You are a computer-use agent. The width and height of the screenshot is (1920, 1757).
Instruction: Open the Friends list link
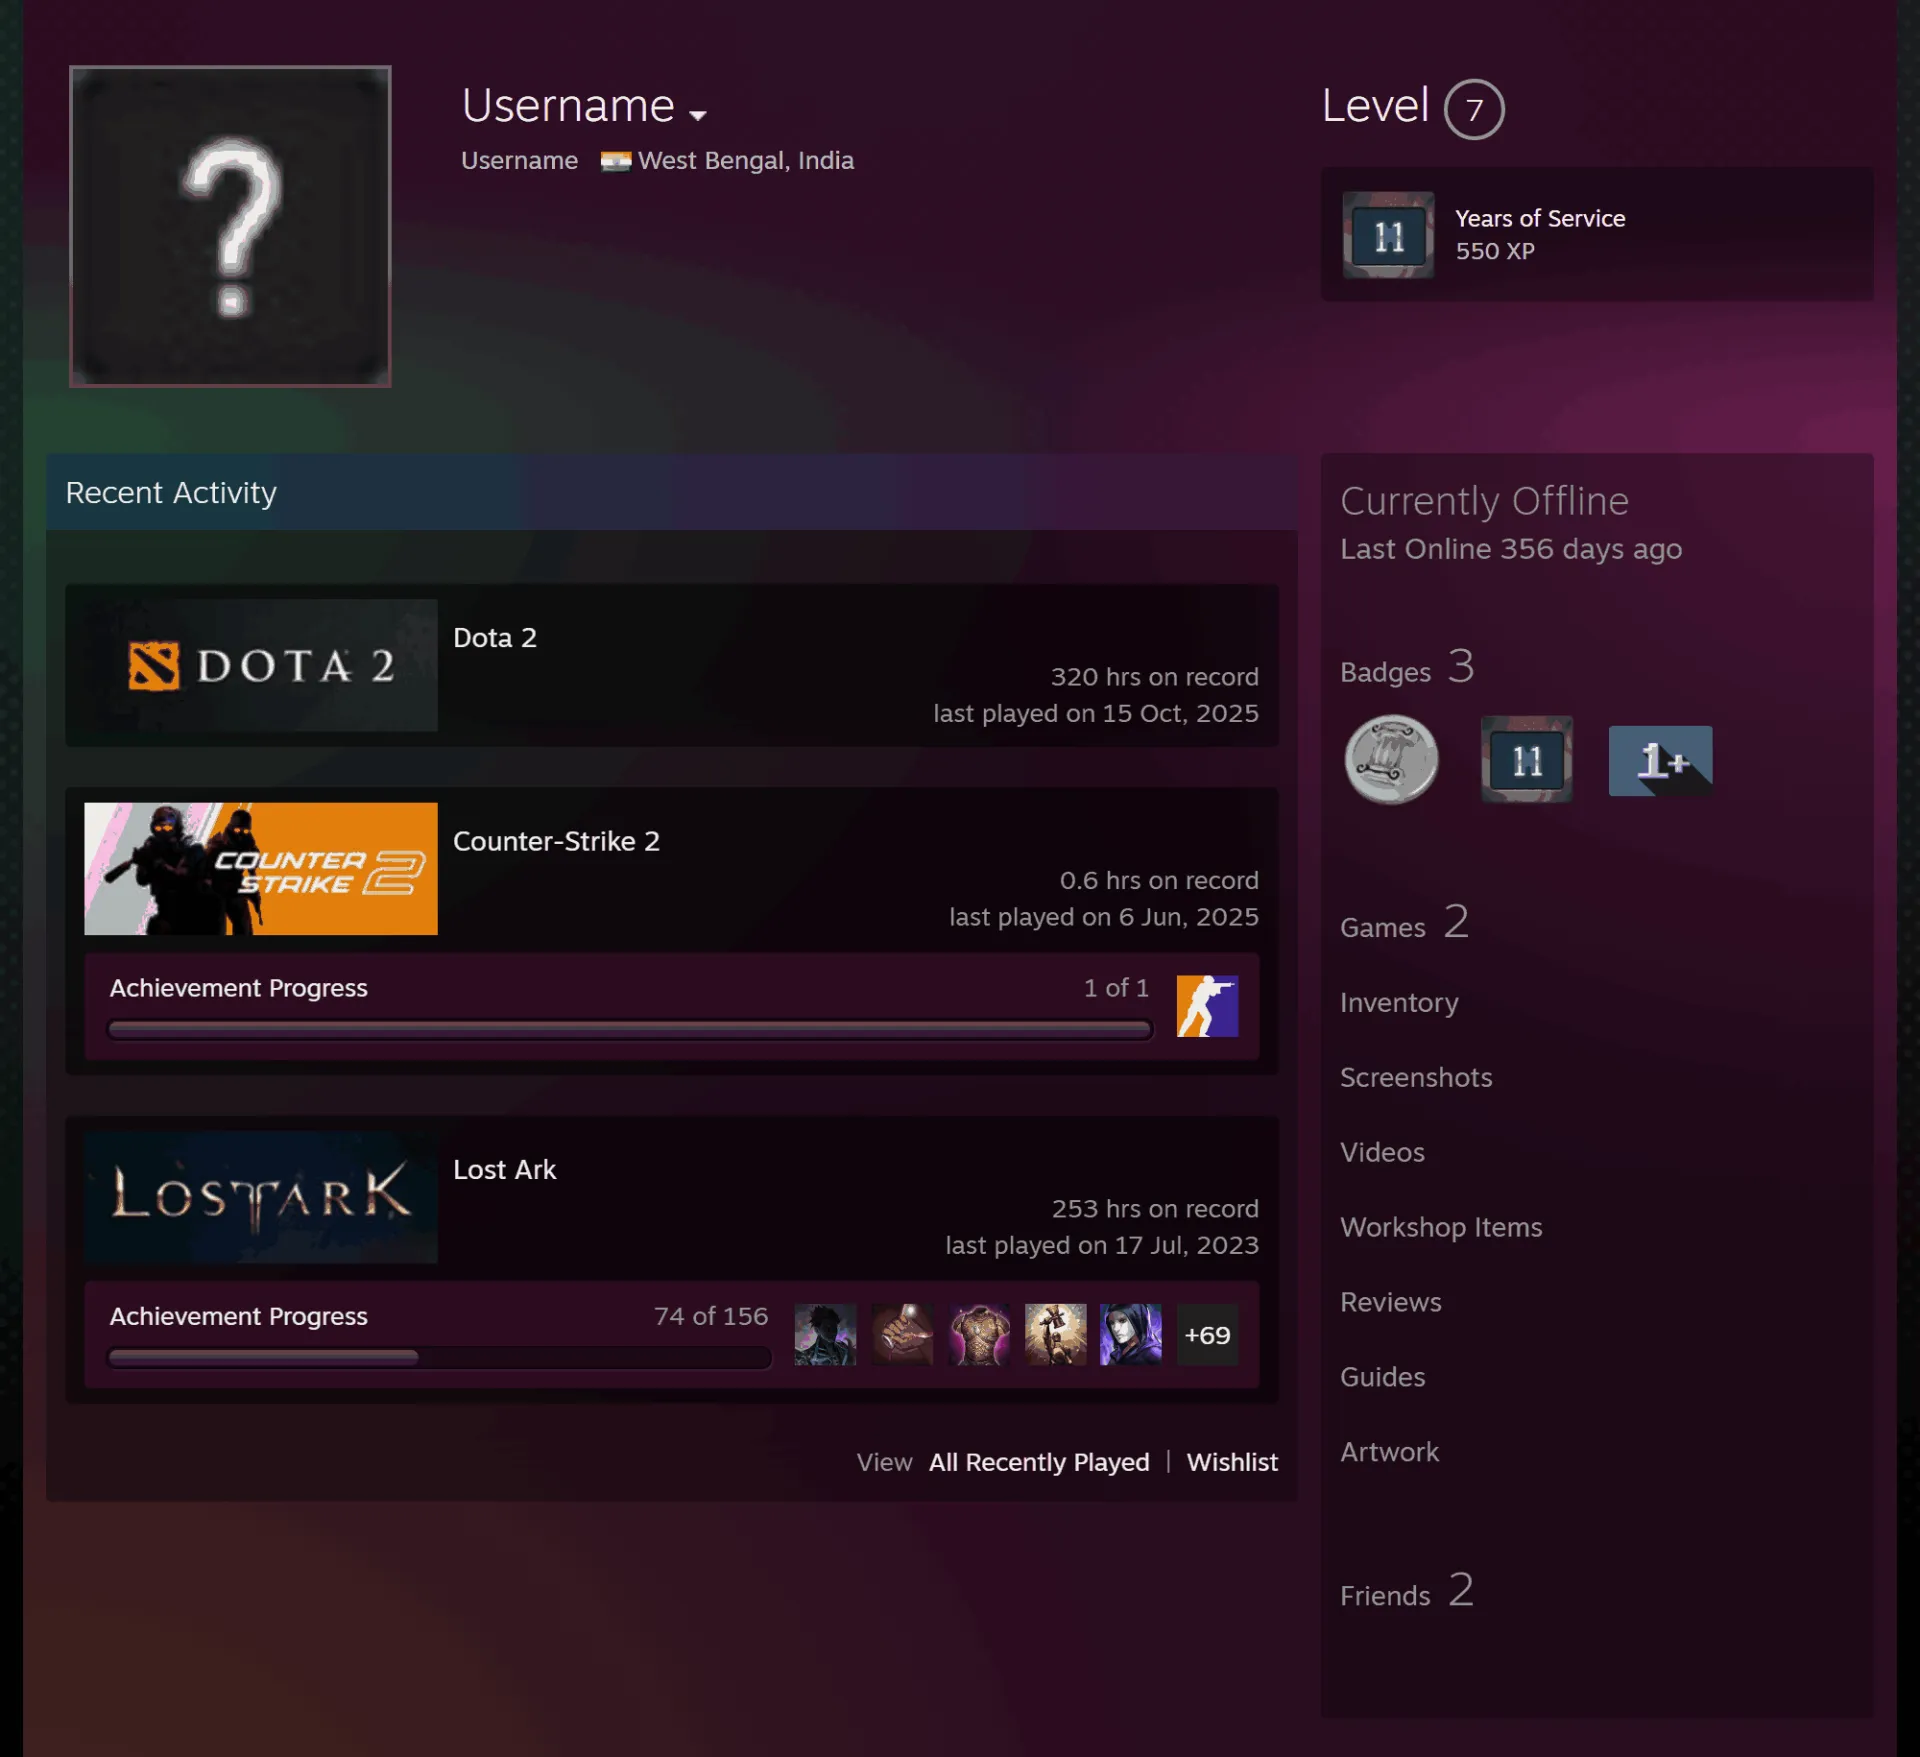(1407, 1590)
